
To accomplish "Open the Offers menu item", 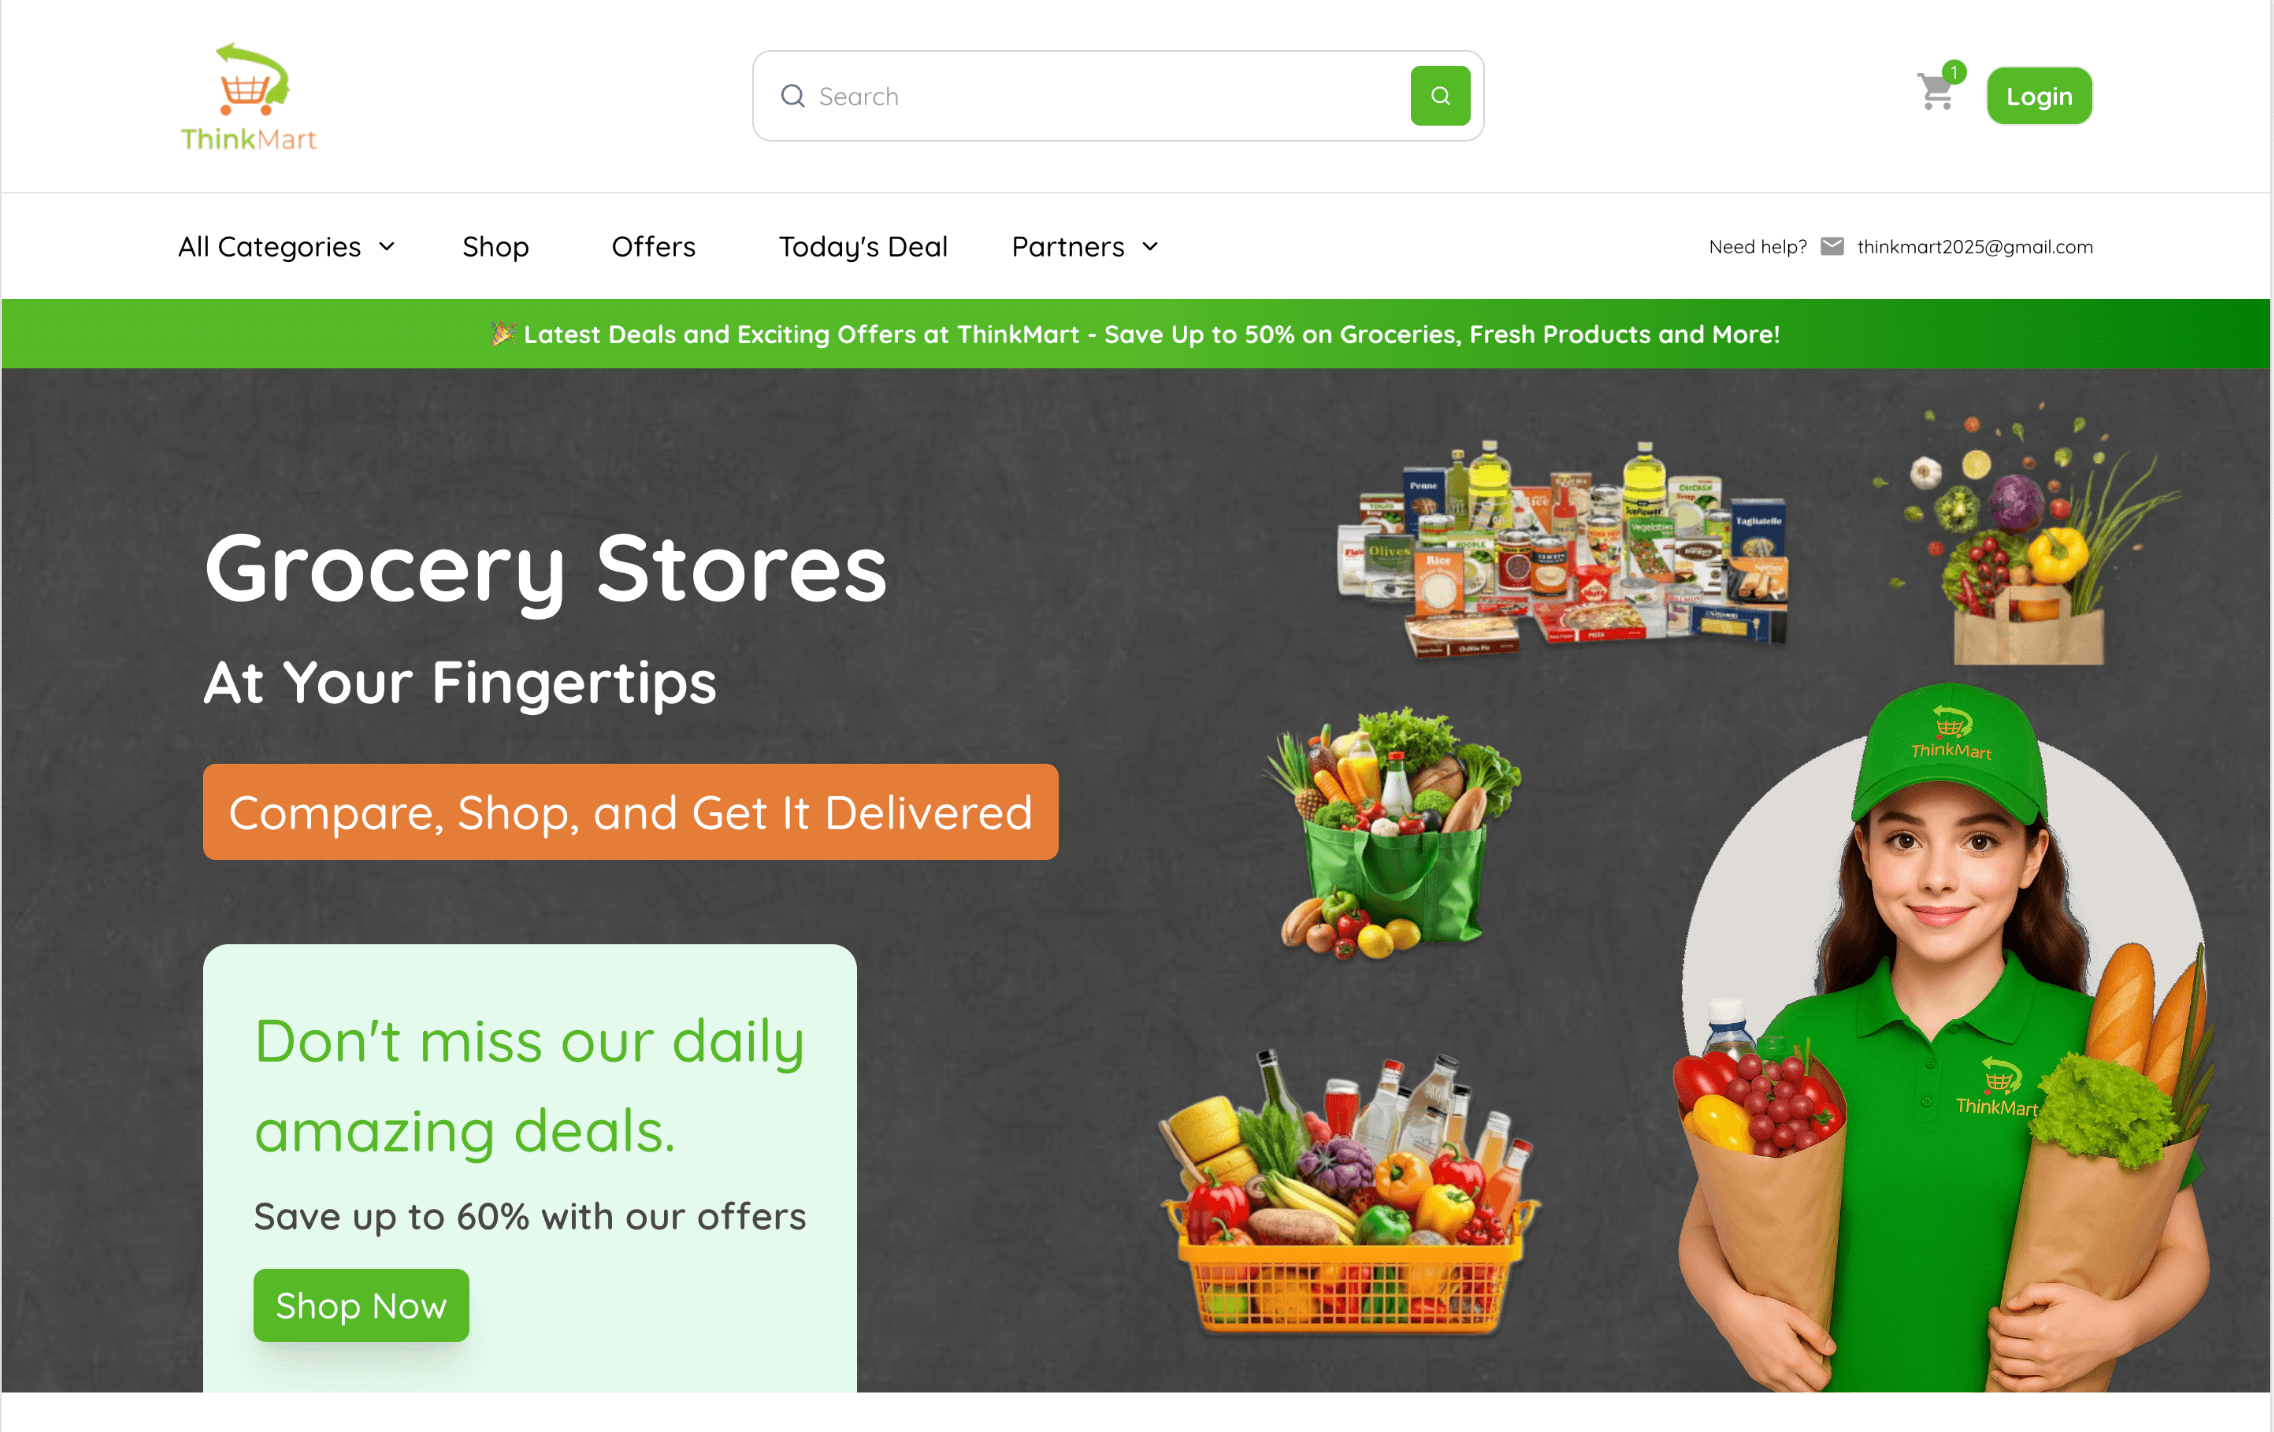I will pyautogui.click(x=654, y=247).
